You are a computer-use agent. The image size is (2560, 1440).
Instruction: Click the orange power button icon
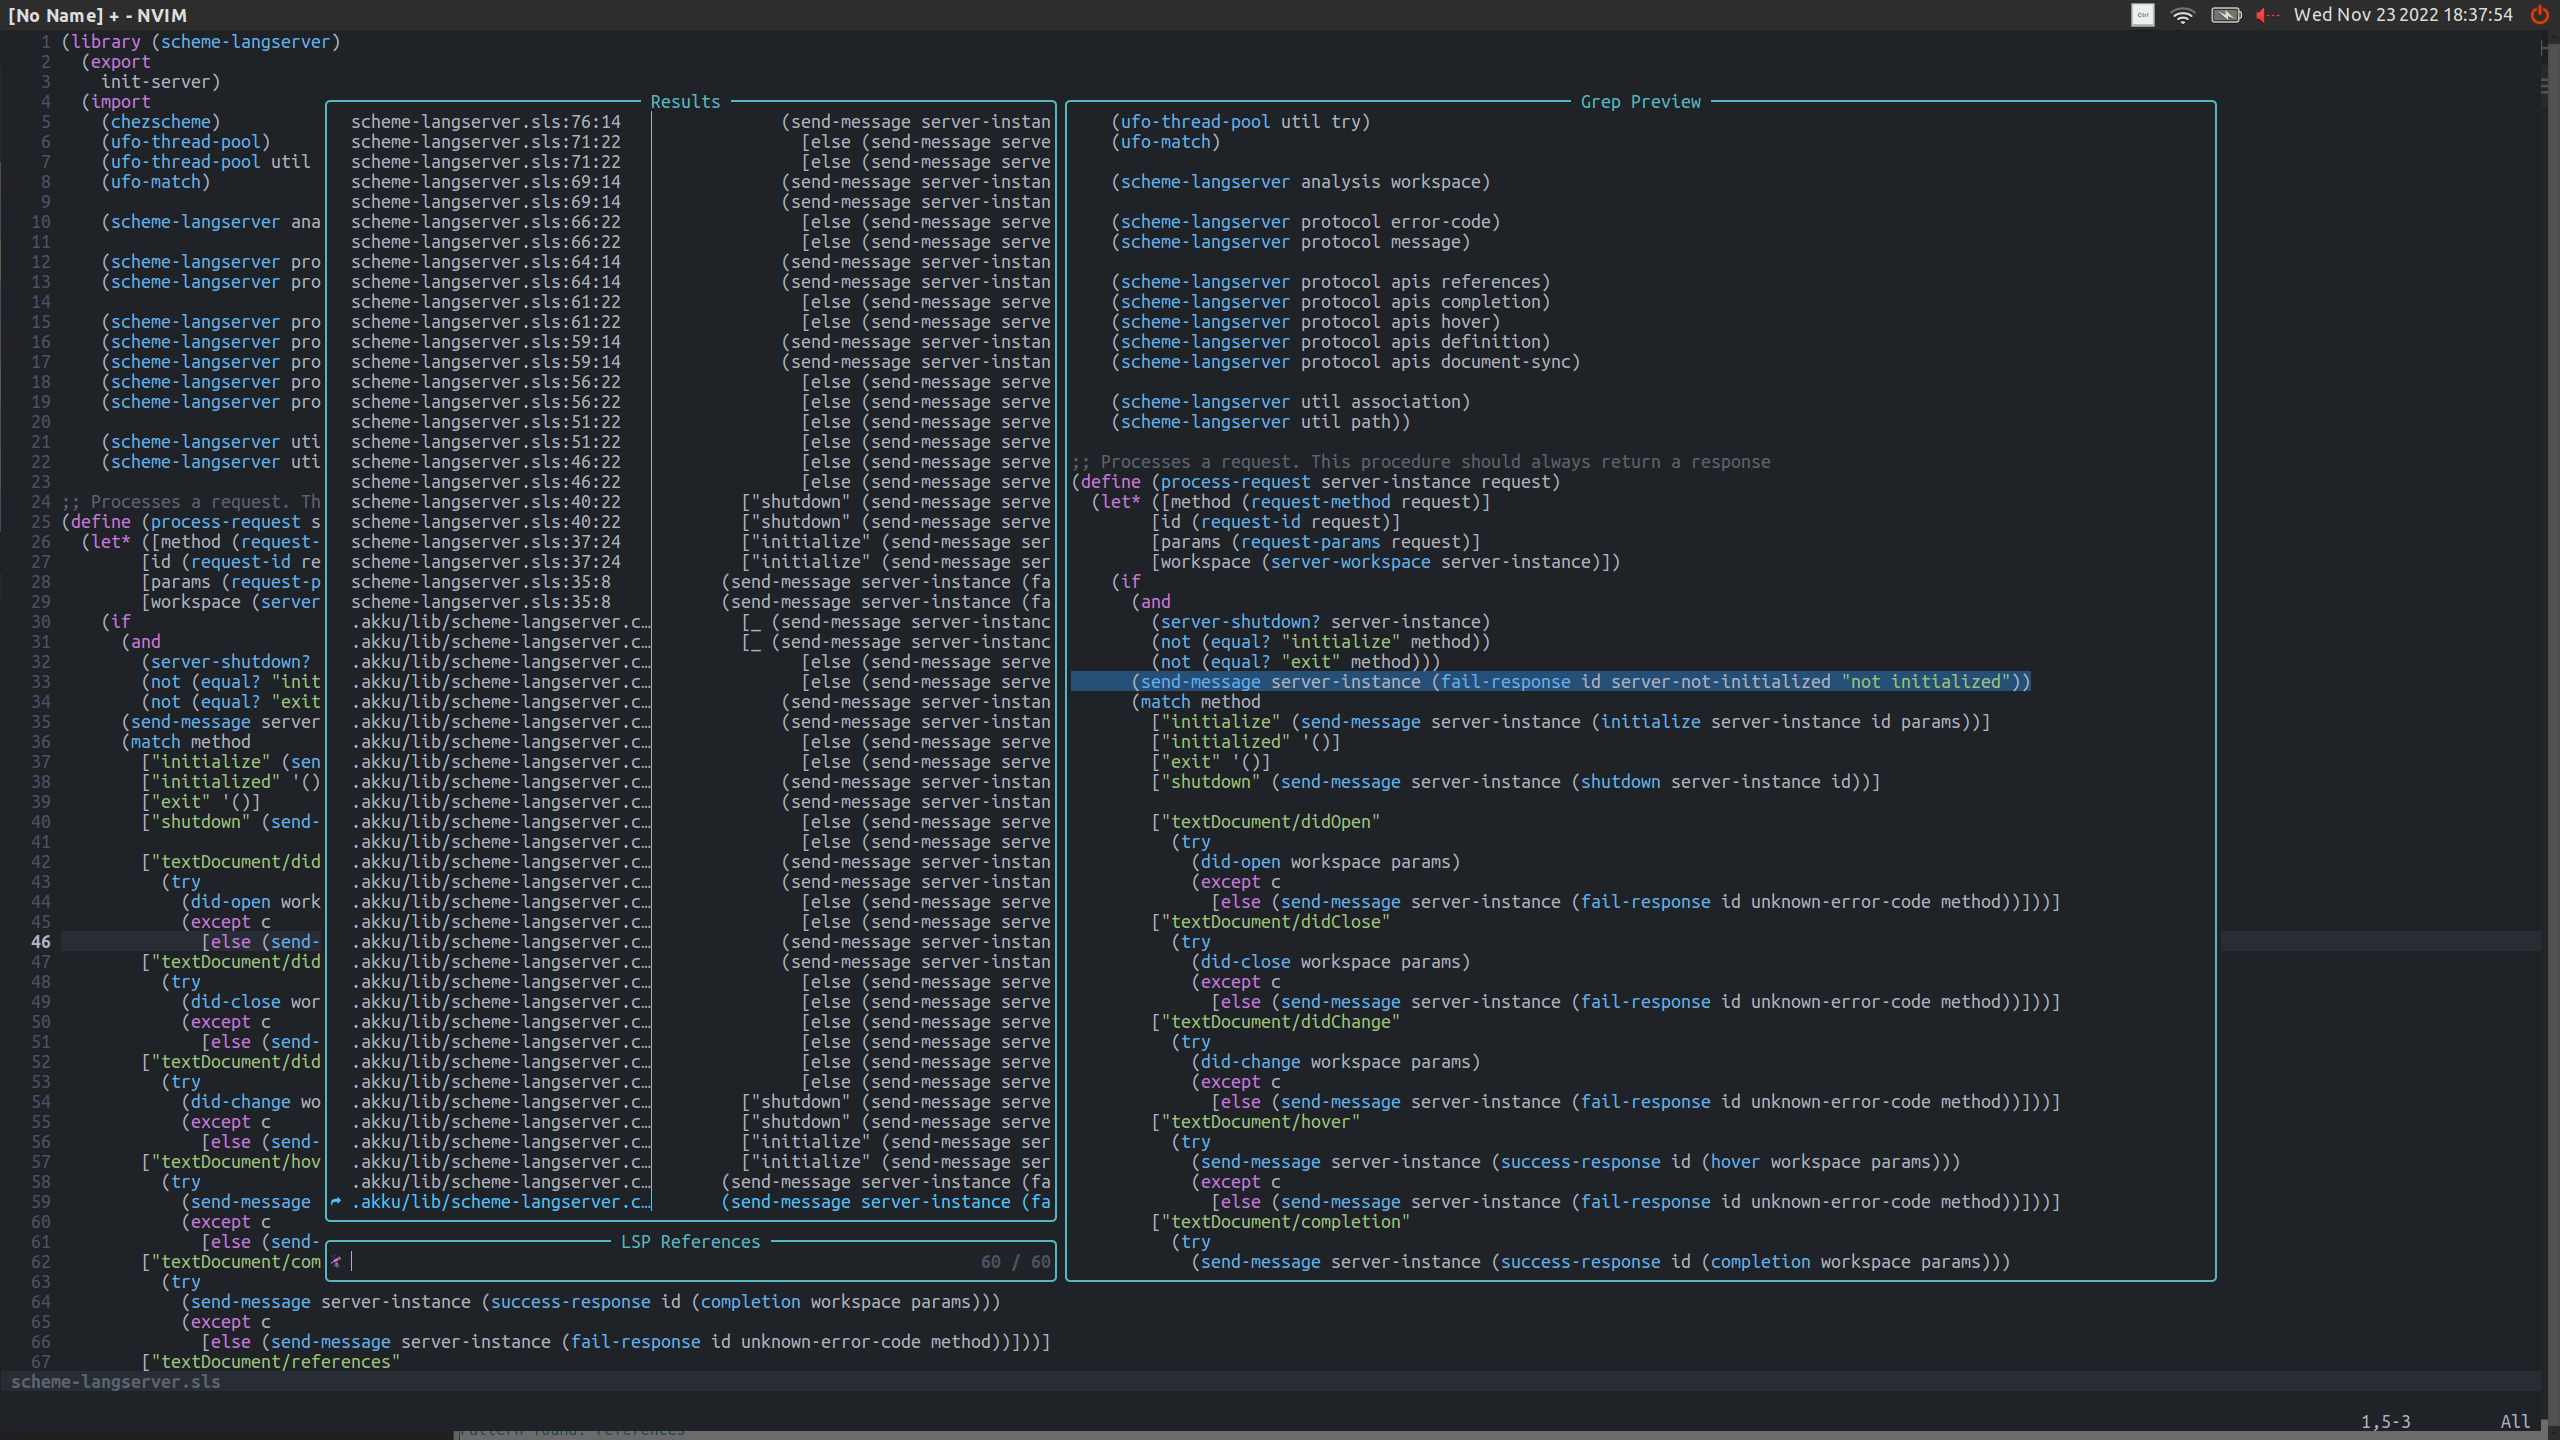(x=2539, y=15)
